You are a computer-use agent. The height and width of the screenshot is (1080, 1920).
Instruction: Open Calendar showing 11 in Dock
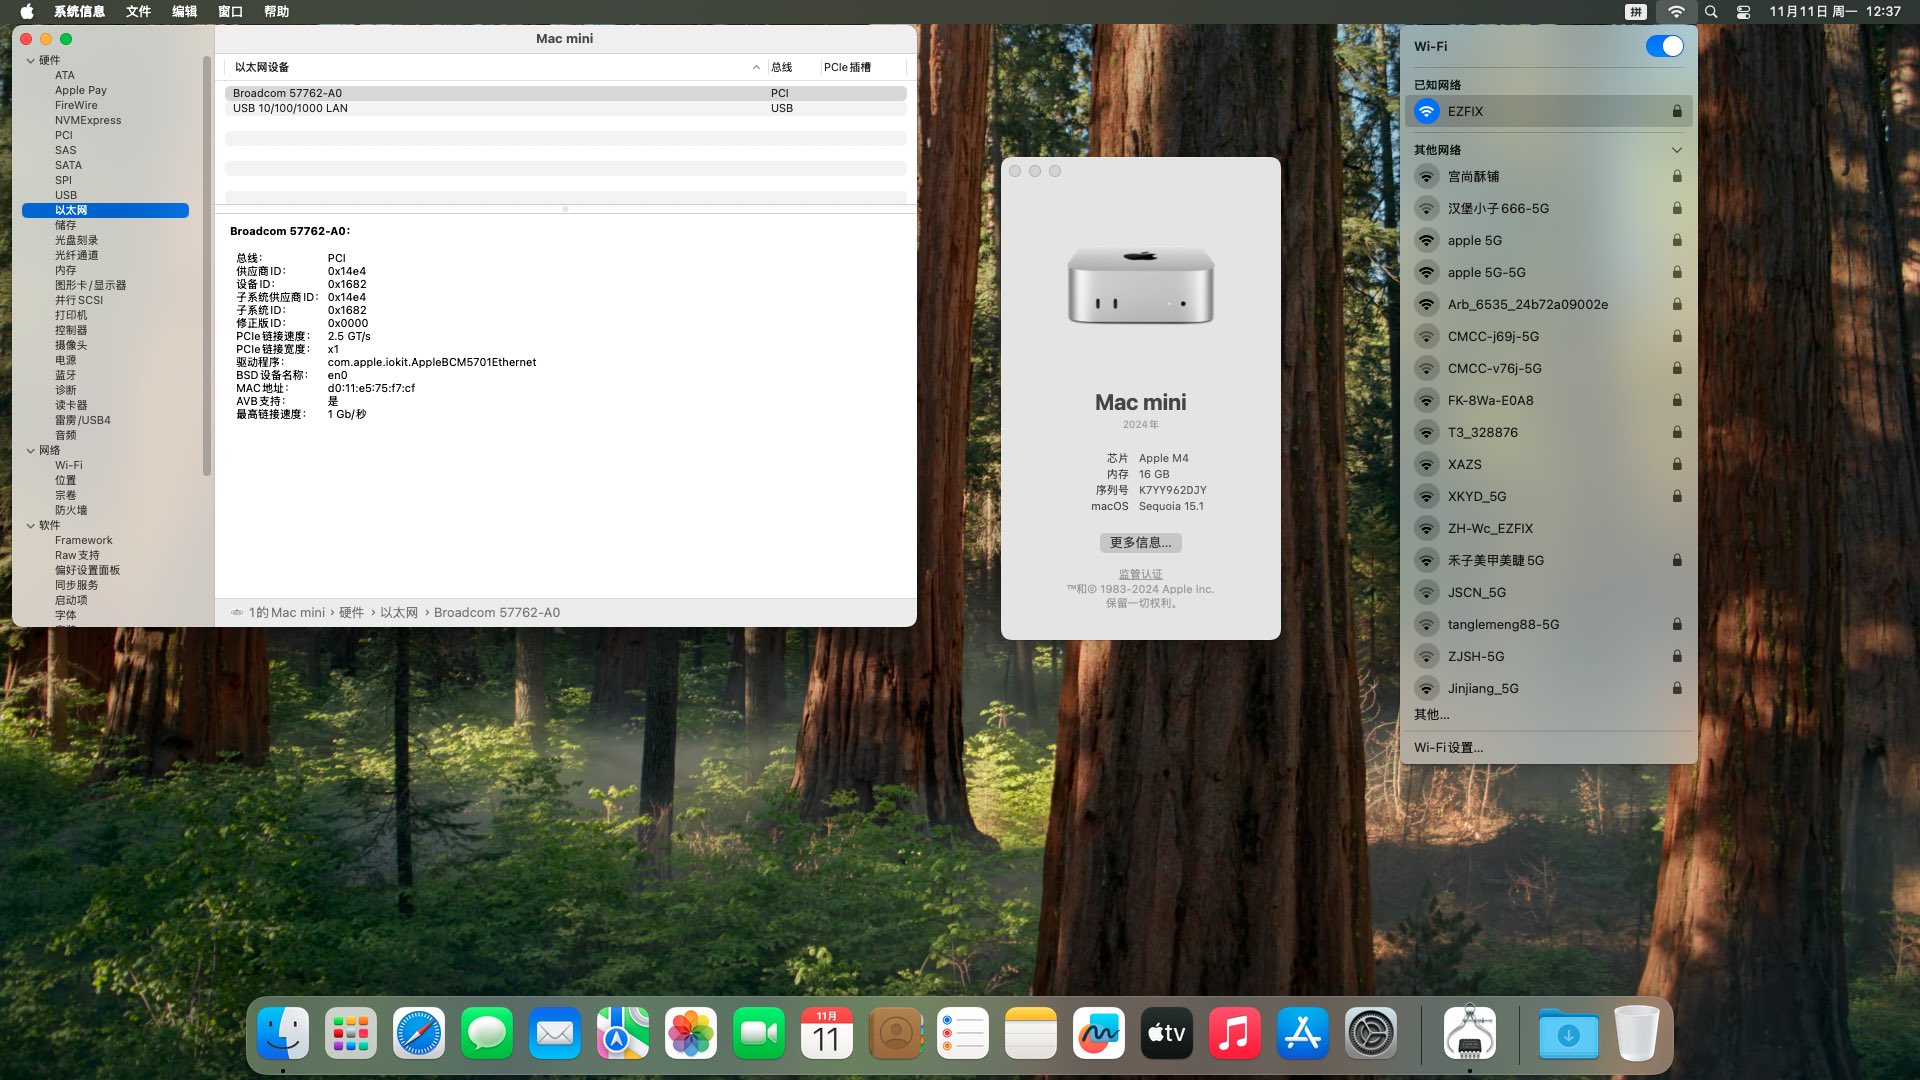click(827, 1033)
